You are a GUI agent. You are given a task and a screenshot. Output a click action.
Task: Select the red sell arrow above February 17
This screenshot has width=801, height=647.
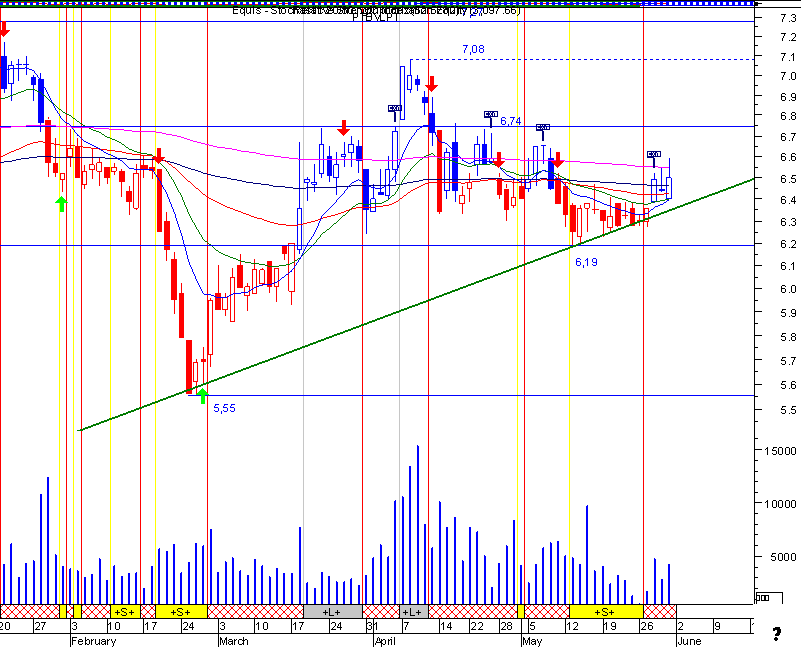pos(158,156)
